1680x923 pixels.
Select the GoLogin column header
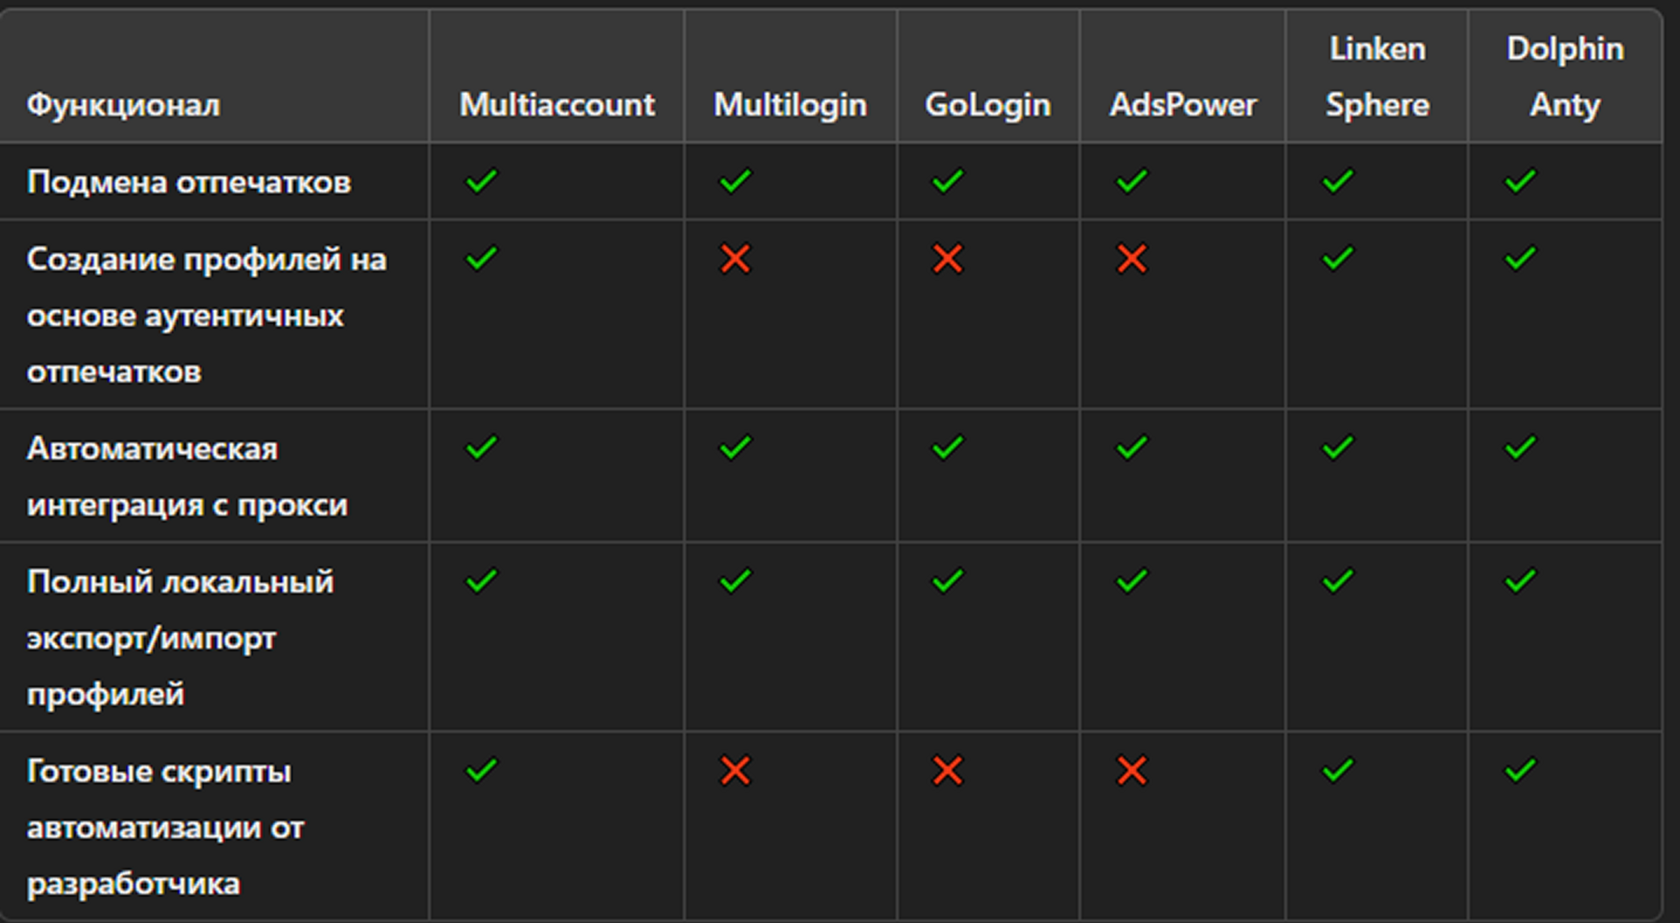coord(988,105)
